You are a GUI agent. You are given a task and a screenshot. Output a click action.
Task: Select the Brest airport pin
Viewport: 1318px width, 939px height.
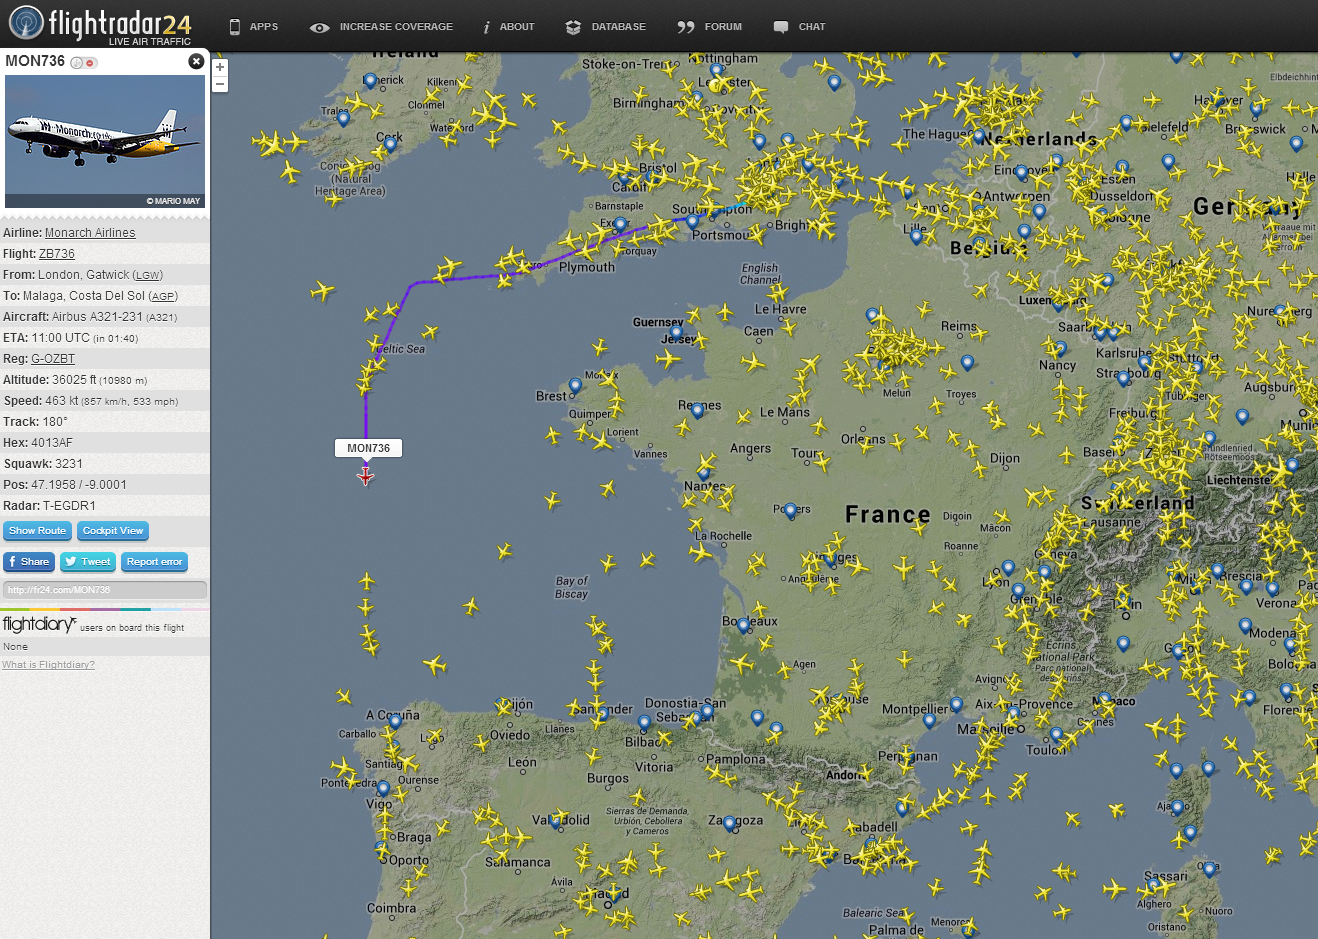575,385
